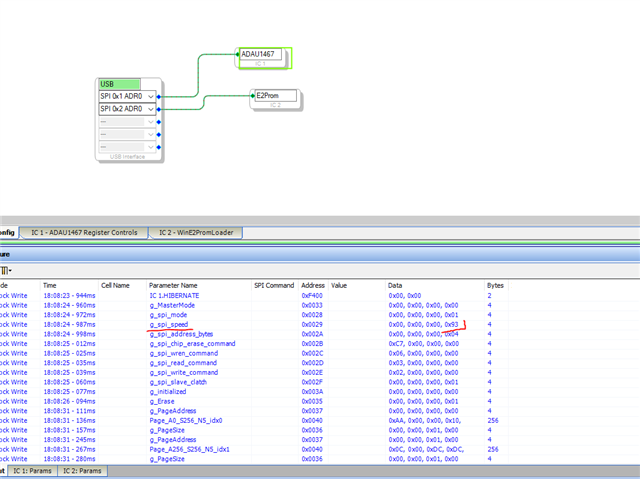
Task: Select the g_spi_read_command parameter
Action: pos(183,363)
